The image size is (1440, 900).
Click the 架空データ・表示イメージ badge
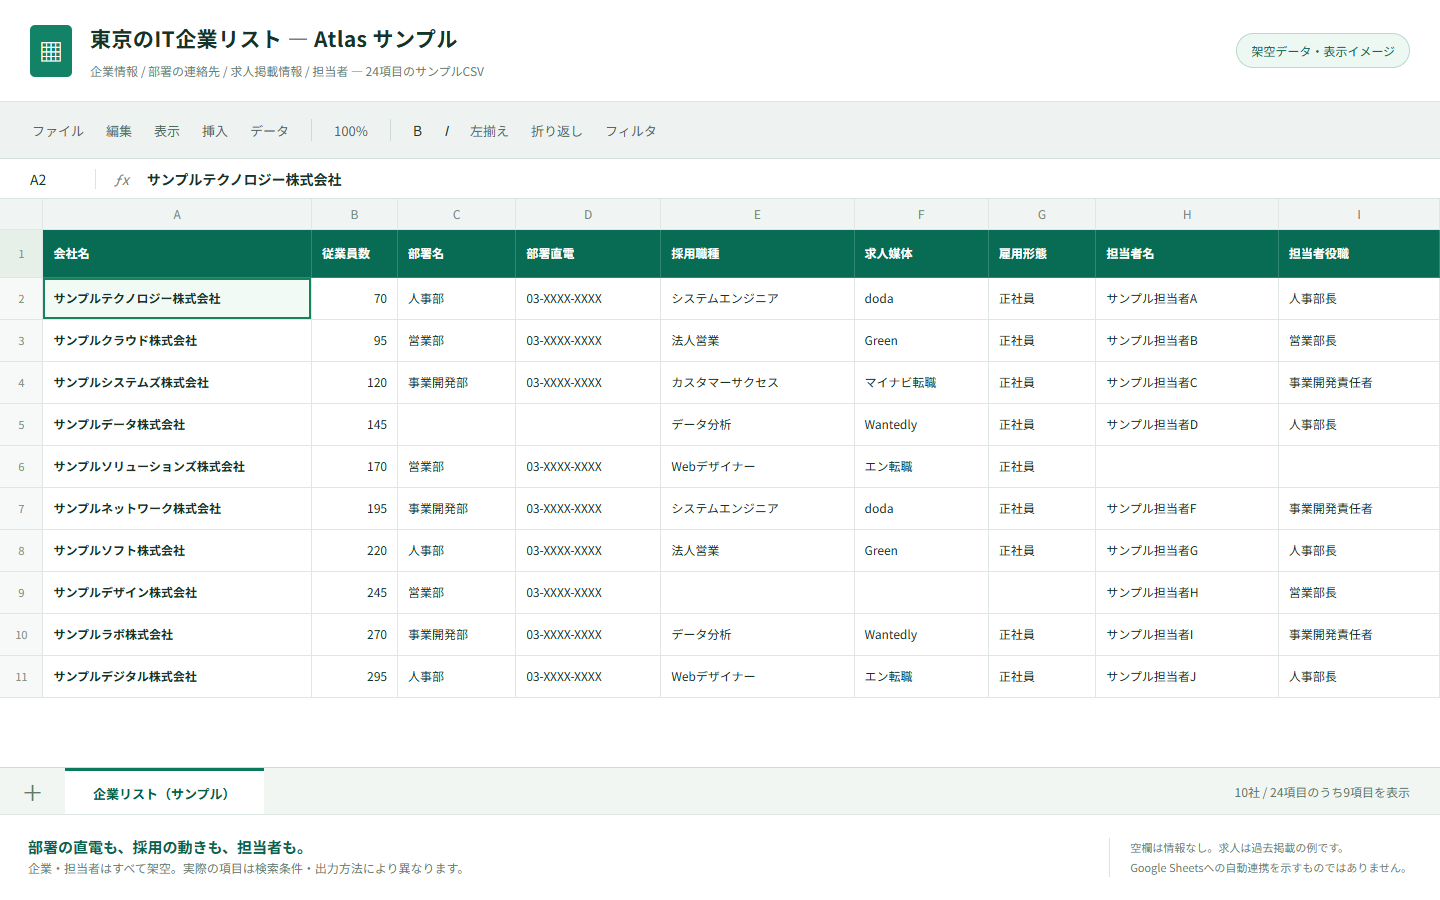(1323, 51)
